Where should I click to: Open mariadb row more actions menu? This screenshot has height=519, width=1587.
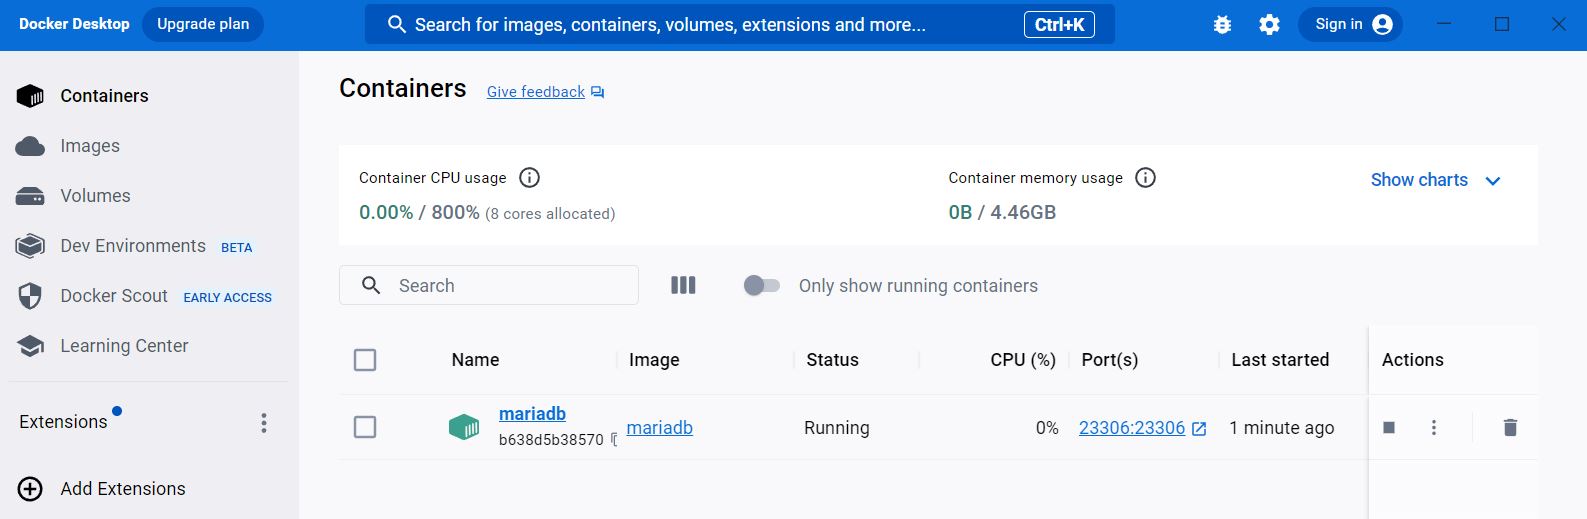point(1434,428)
